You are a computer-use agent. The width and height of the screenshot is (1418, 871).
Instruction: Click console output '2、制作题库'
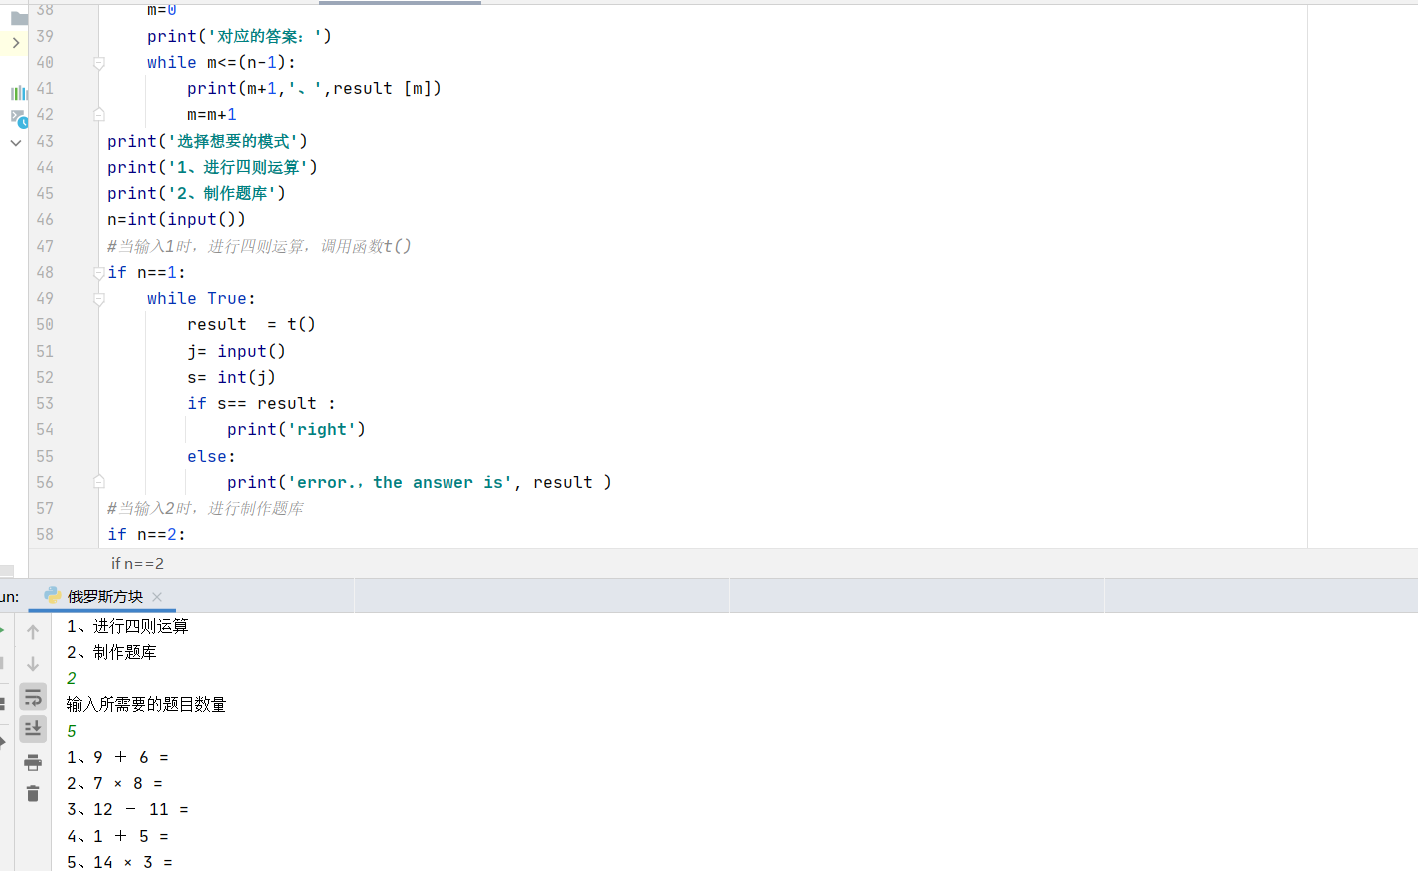click(x=111, y=653)
